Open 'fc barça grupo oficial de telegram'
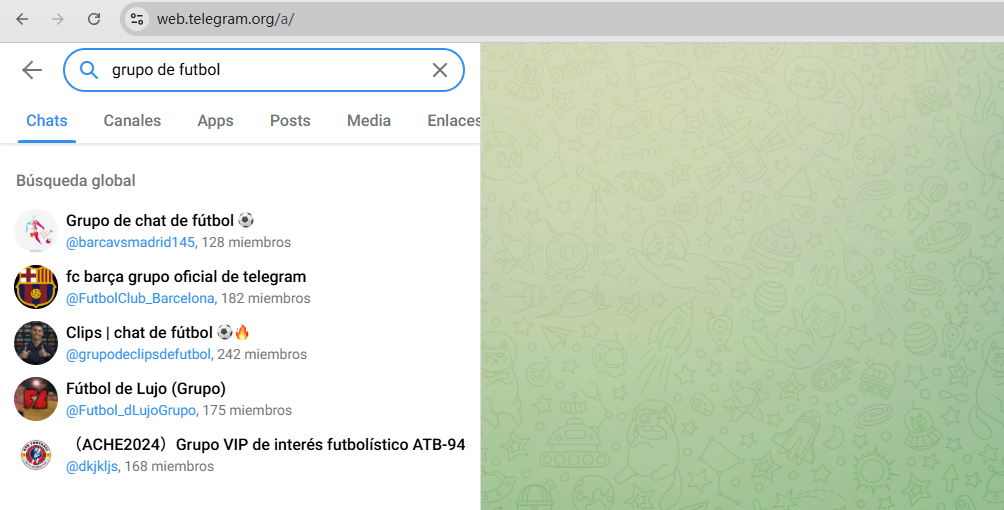This screenshot has height=510, width=1004. [x=240, y=286]
